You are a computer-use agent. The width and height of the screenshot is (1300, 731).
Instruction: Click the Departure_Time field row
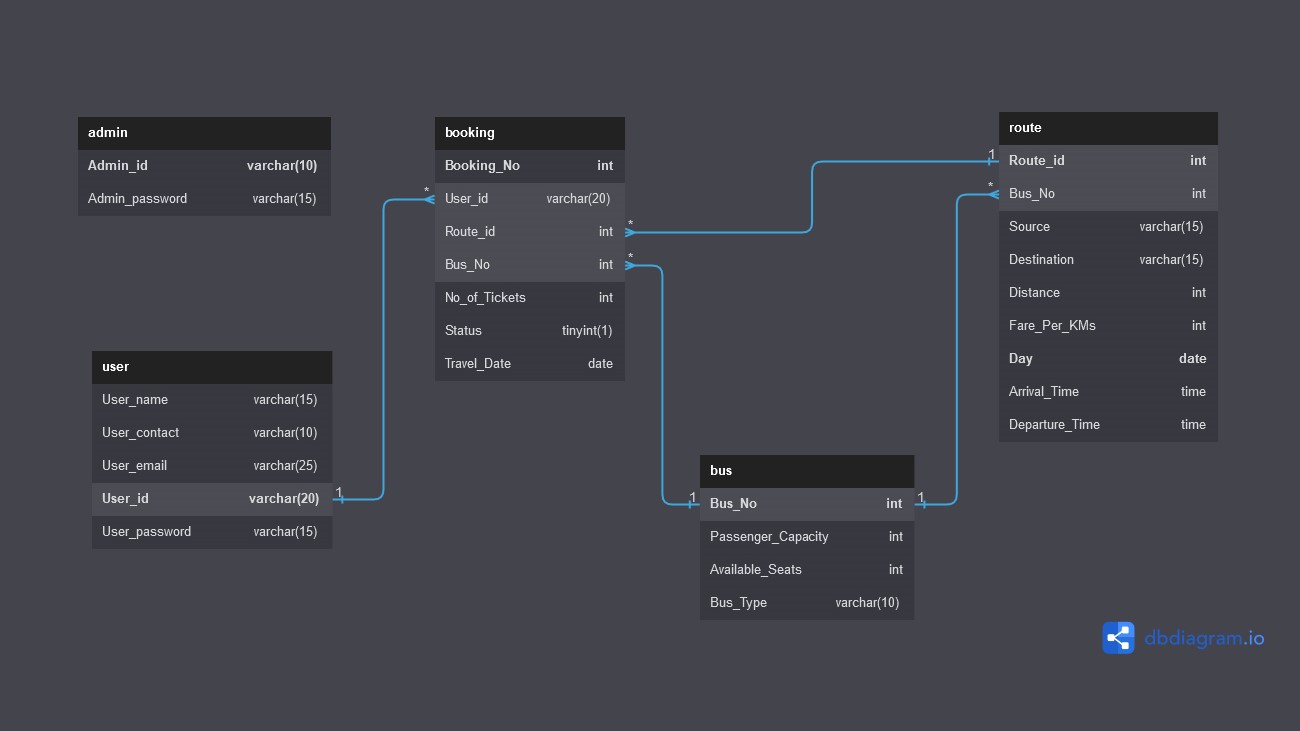point(1107,425)
